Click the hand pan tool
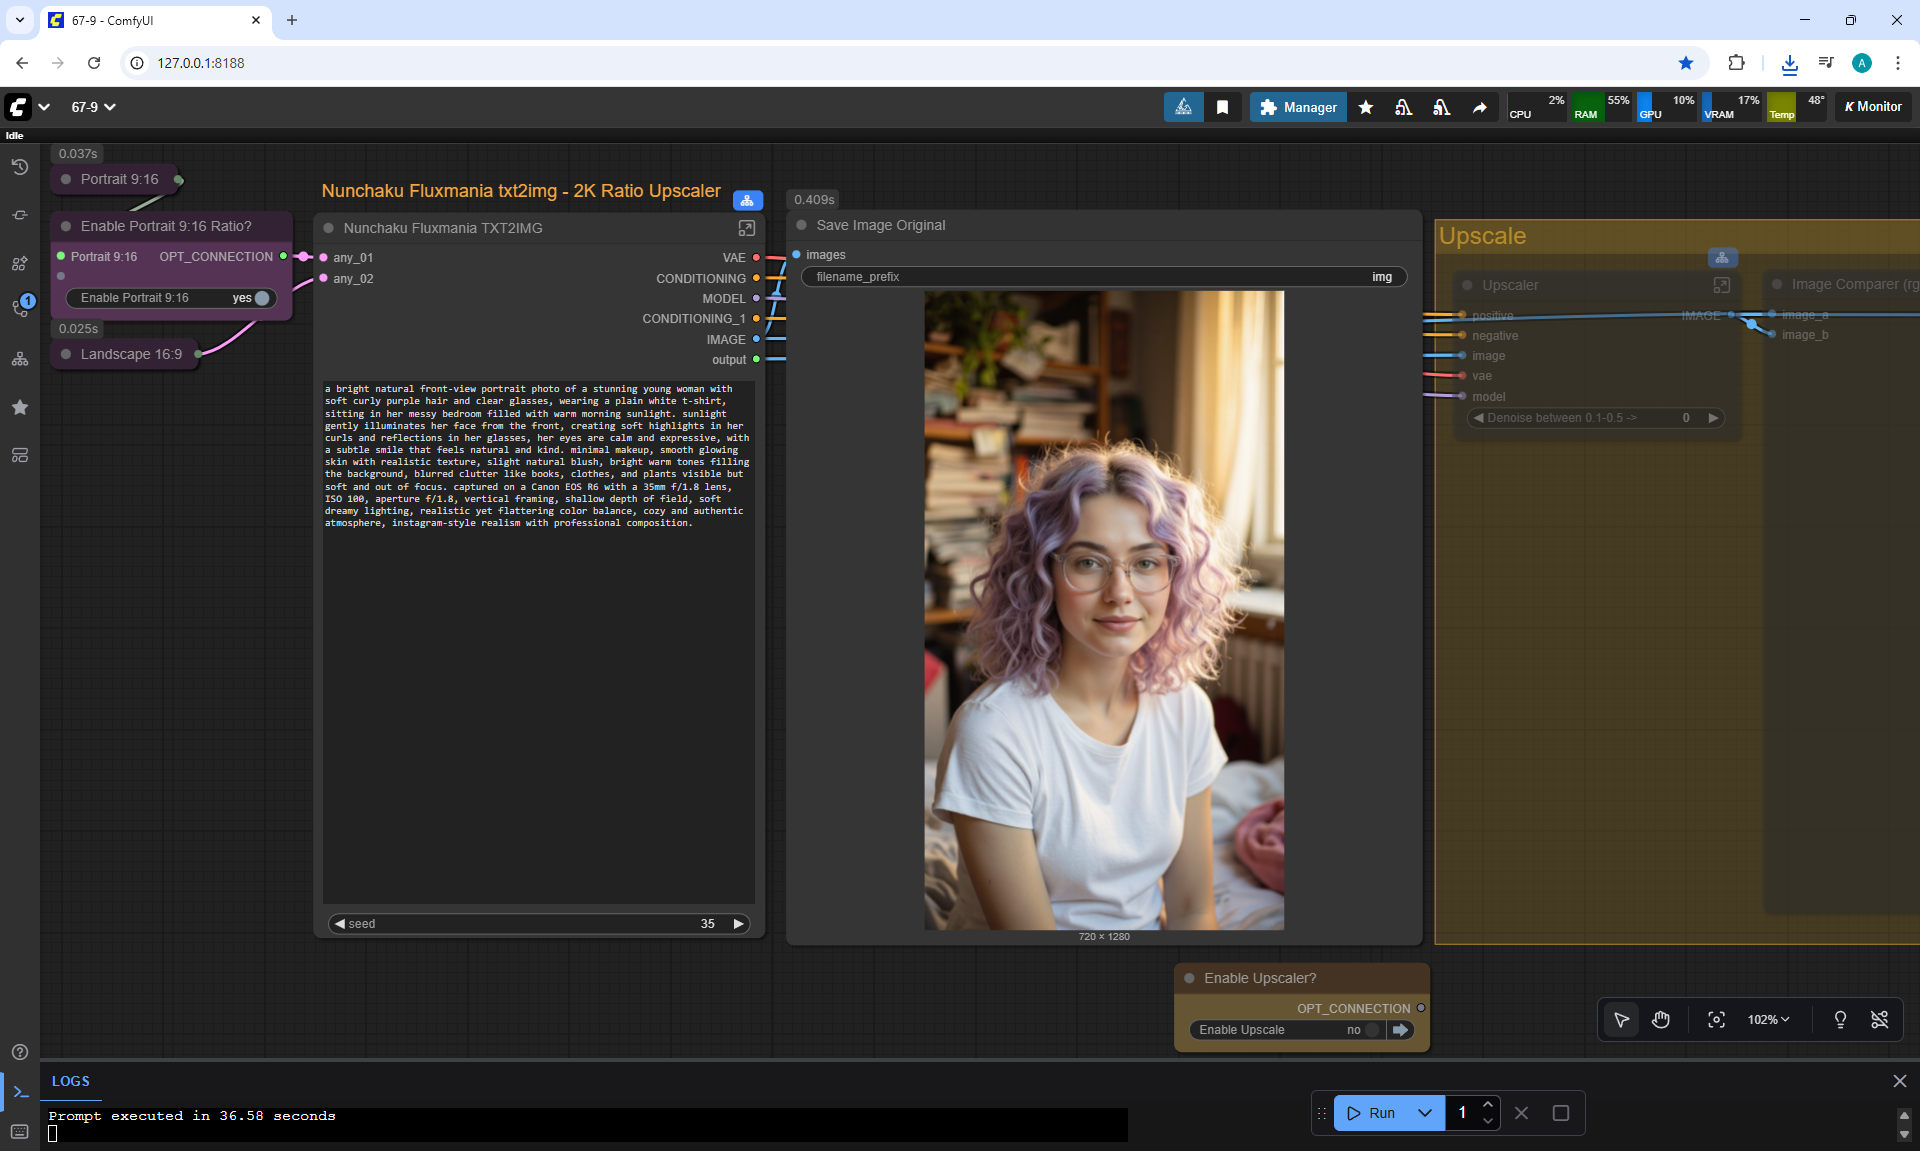Screen dimensions: 1920x1151 pos(1661,1019)
